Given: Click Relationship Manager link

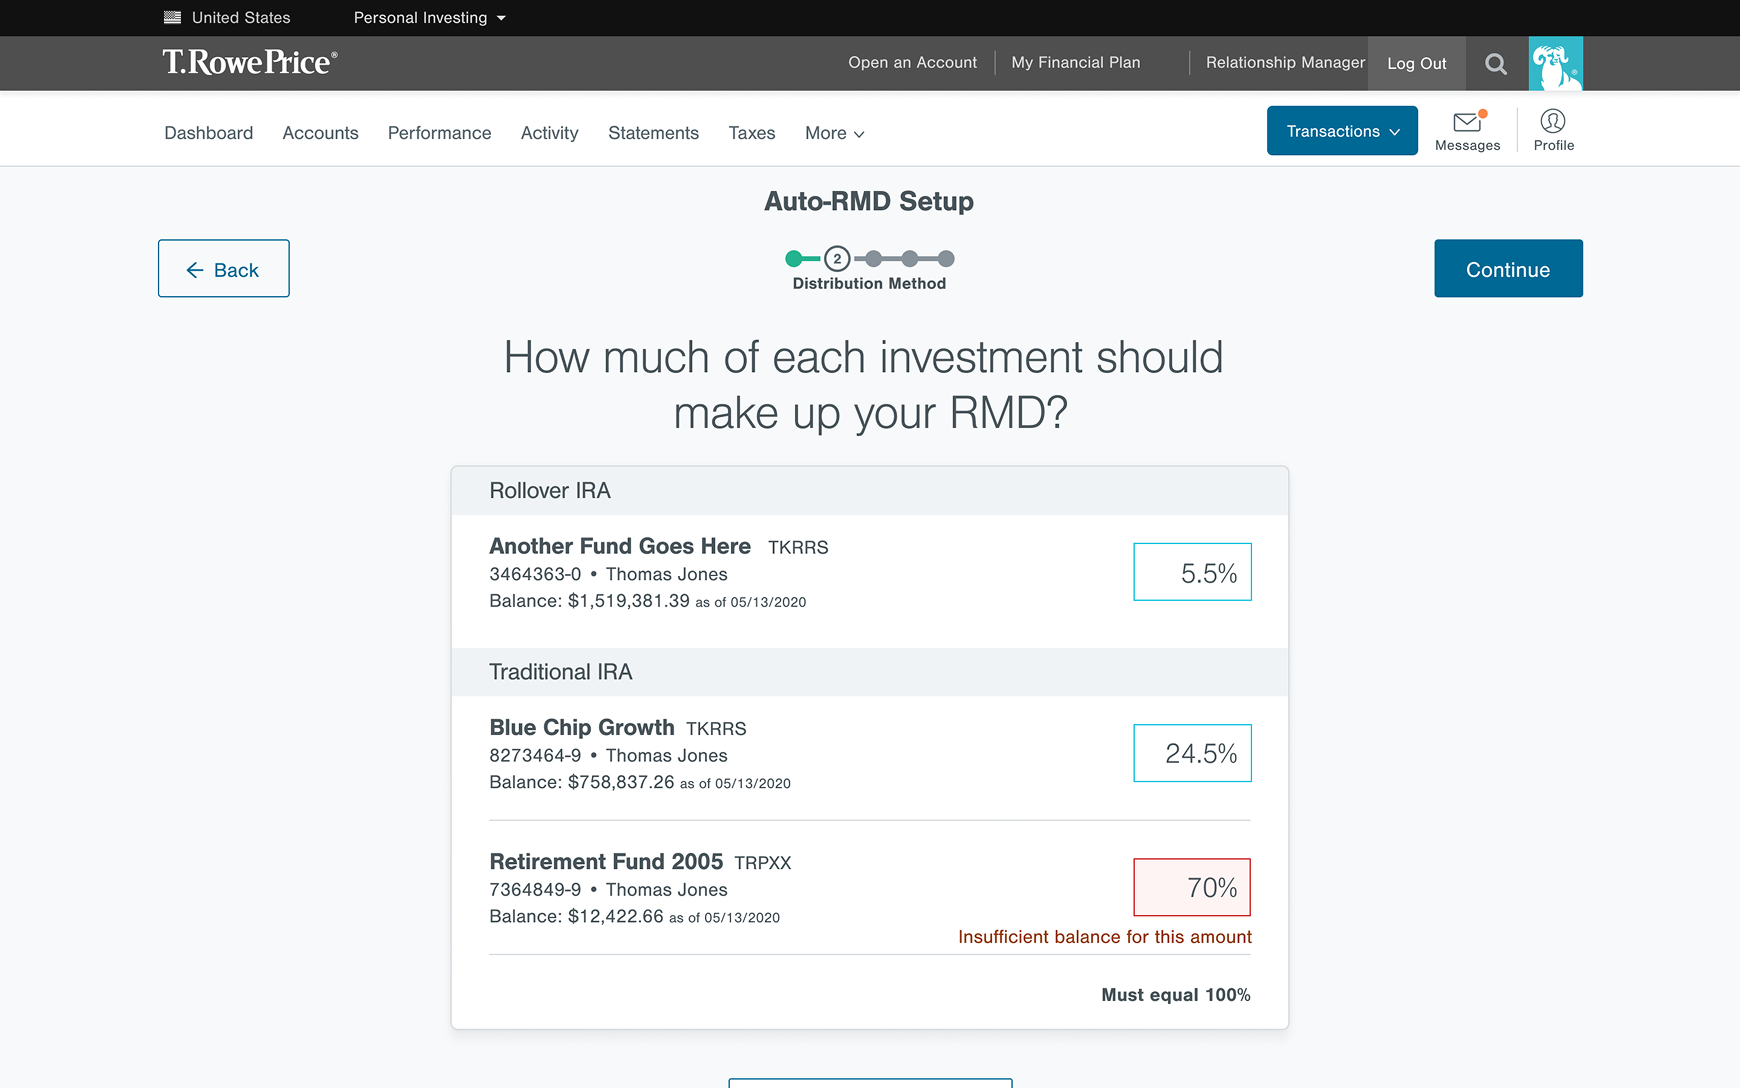Looking at the screenshot, I should click(x=1285, y=63).
